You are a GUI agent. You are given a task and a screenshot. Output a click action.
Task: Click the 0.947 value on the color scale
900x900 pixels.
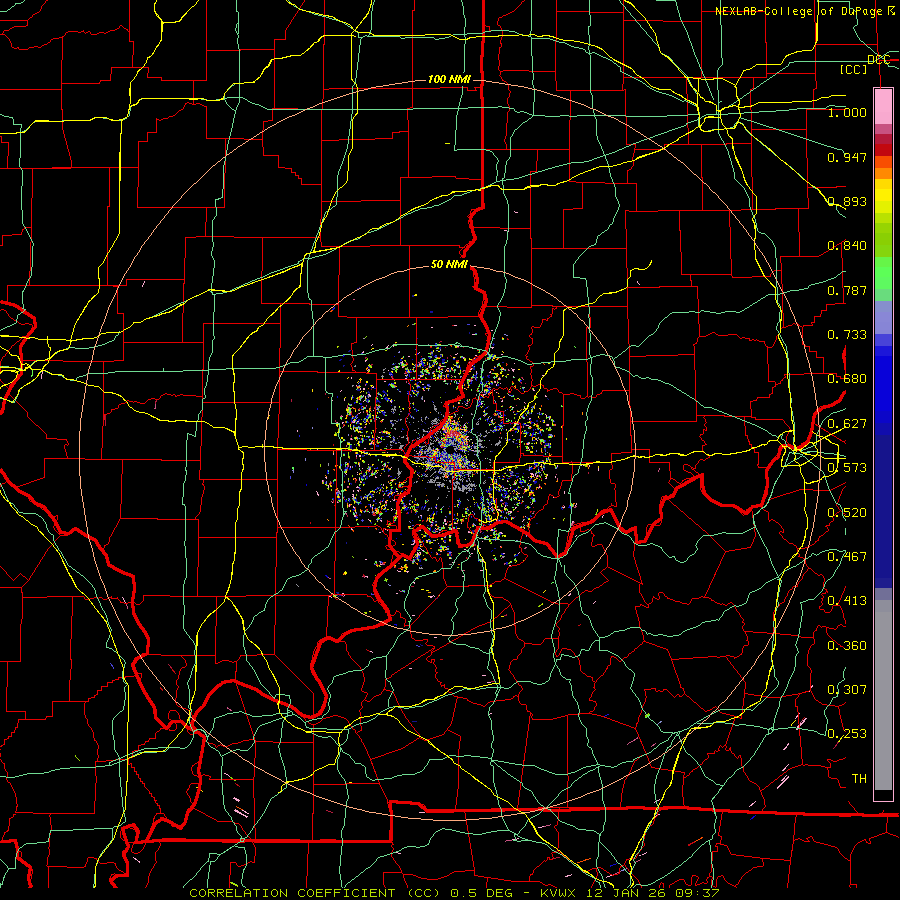[847, 157]
